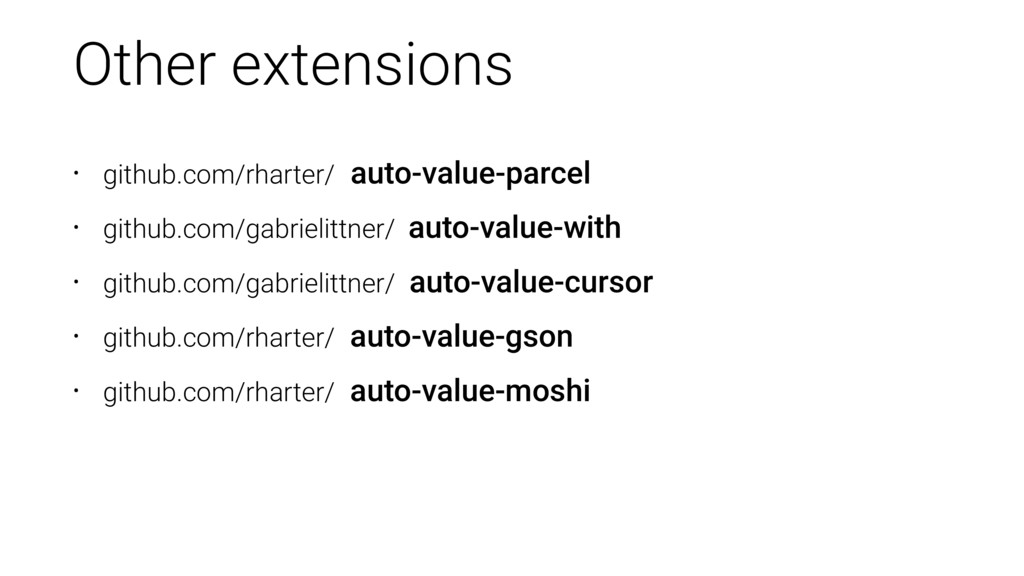Click the bullet beside the auto-value-cursor line
The image size is (1024, 576).
pyautogui.click(x=76, y=282)
